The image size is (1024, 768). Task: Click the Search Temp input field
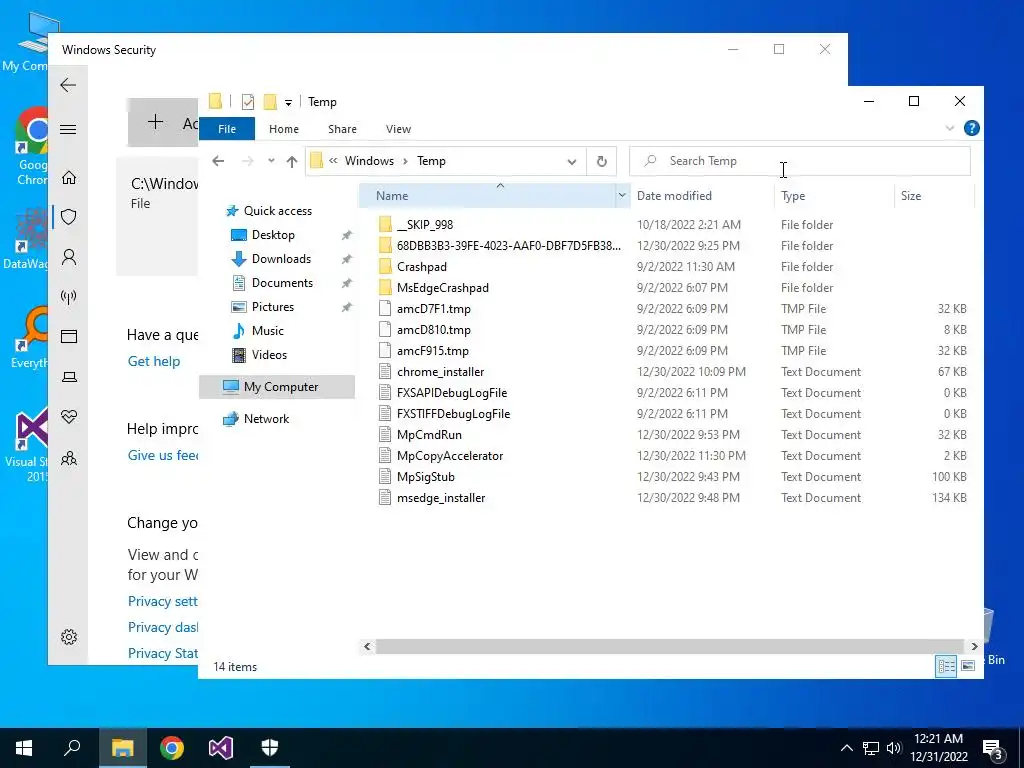[799, 161]
